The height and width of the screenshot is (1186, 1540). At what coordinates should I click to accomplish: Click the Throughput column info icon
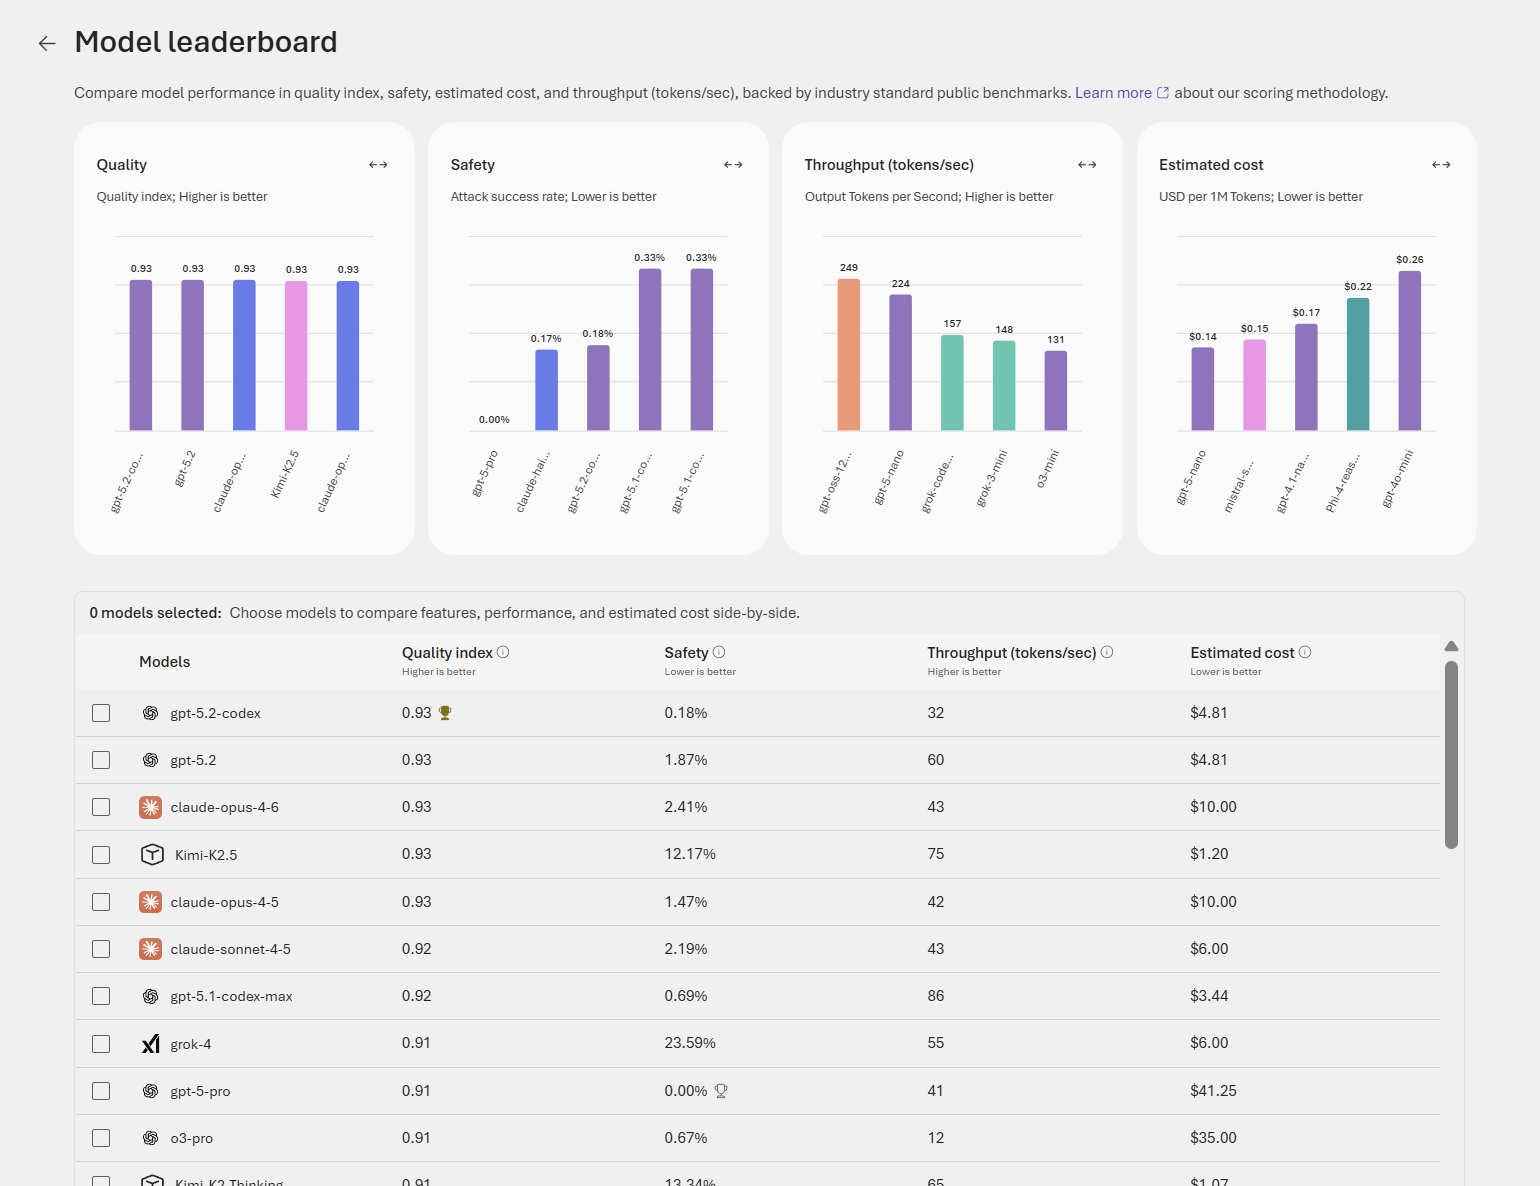1107,652
